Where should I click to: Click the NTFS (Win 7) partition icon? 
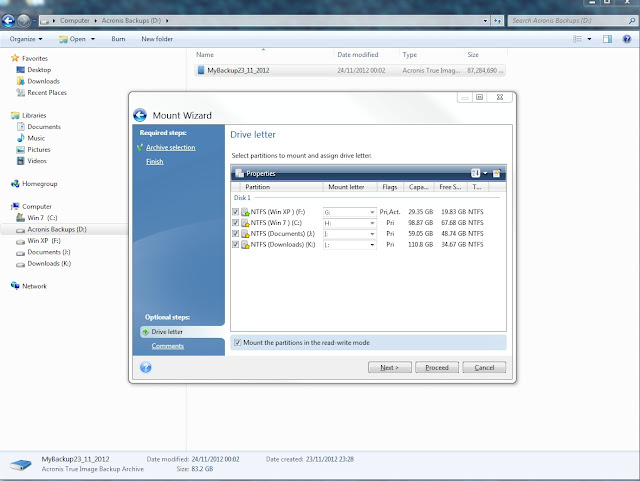[x=245, y=223]
